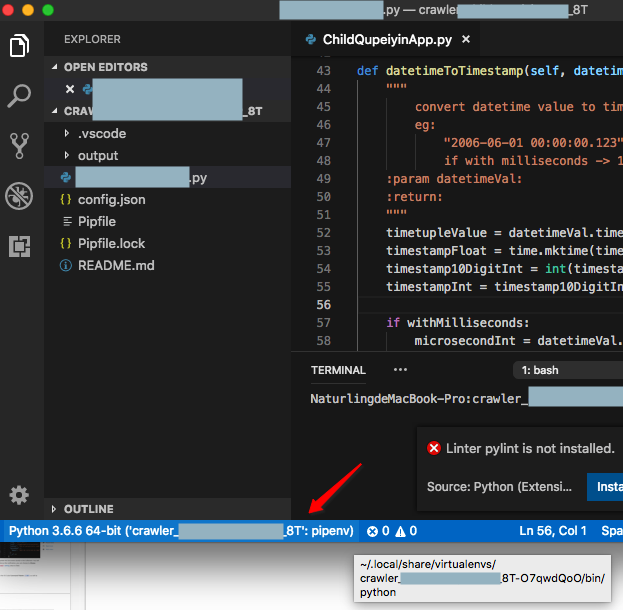Open the panel's more tabs ellipsis menu
The image size is (623, 610).
(400, 370)
